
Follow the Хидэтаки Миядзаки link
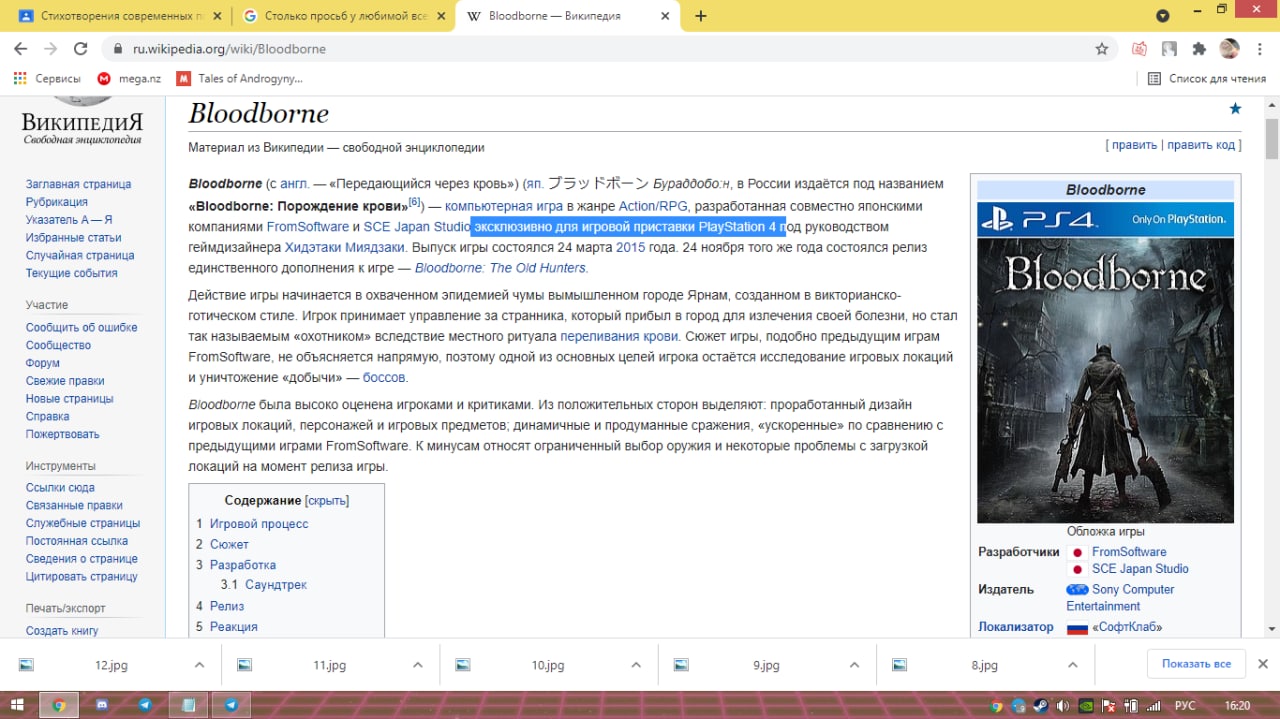345,247
